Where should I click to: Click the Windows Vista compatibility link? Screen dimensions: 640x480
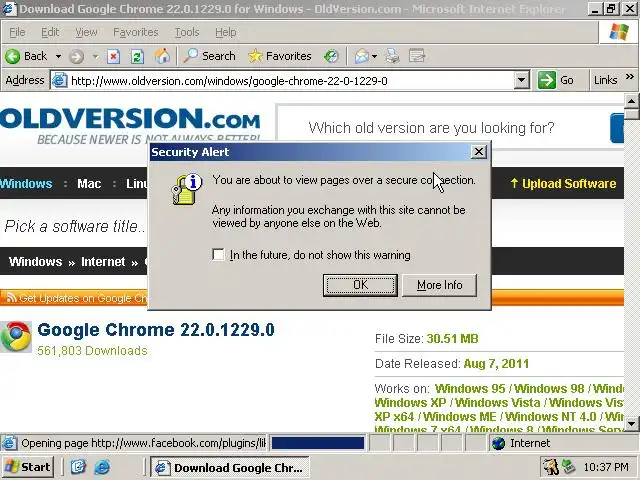(x=498, y=403)
